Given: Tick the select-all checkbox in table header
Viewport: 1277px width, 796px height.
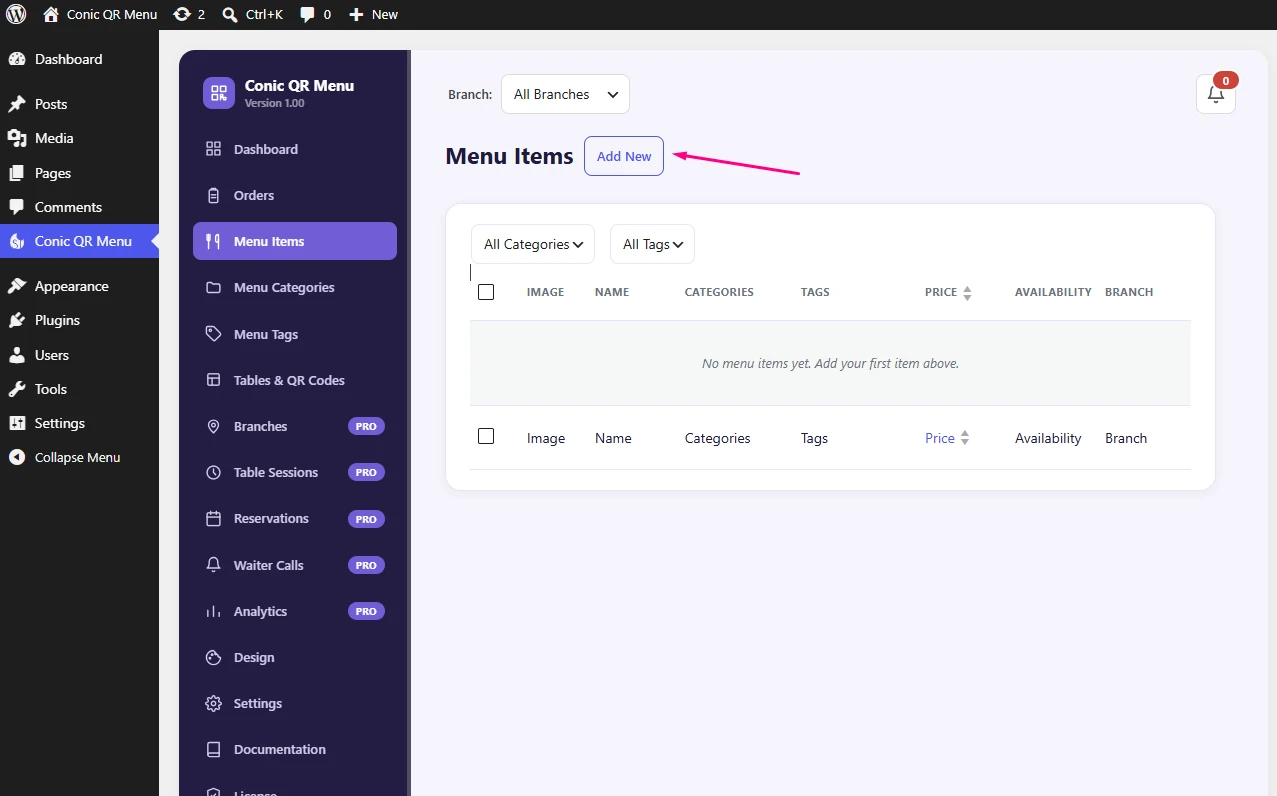Looking at the screenshot, I should click(x=486, y=292).
